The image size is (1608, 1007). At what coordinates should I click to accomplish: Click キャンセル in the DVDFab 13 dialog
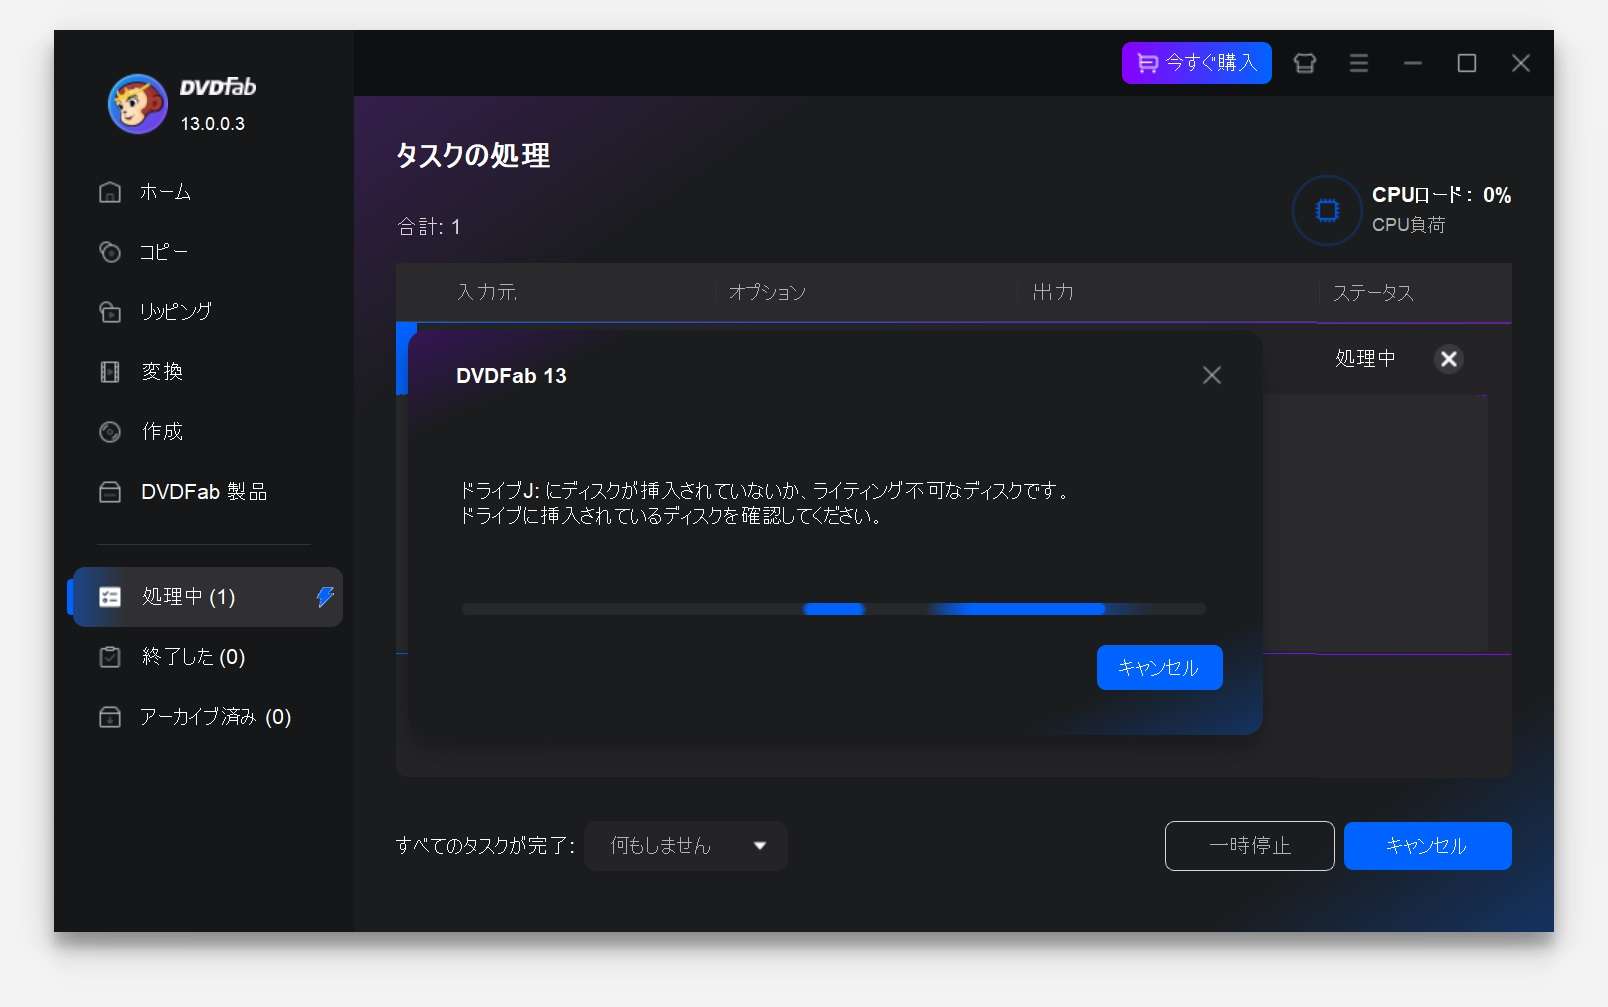pyautogui.click(x=1160, y=668)
